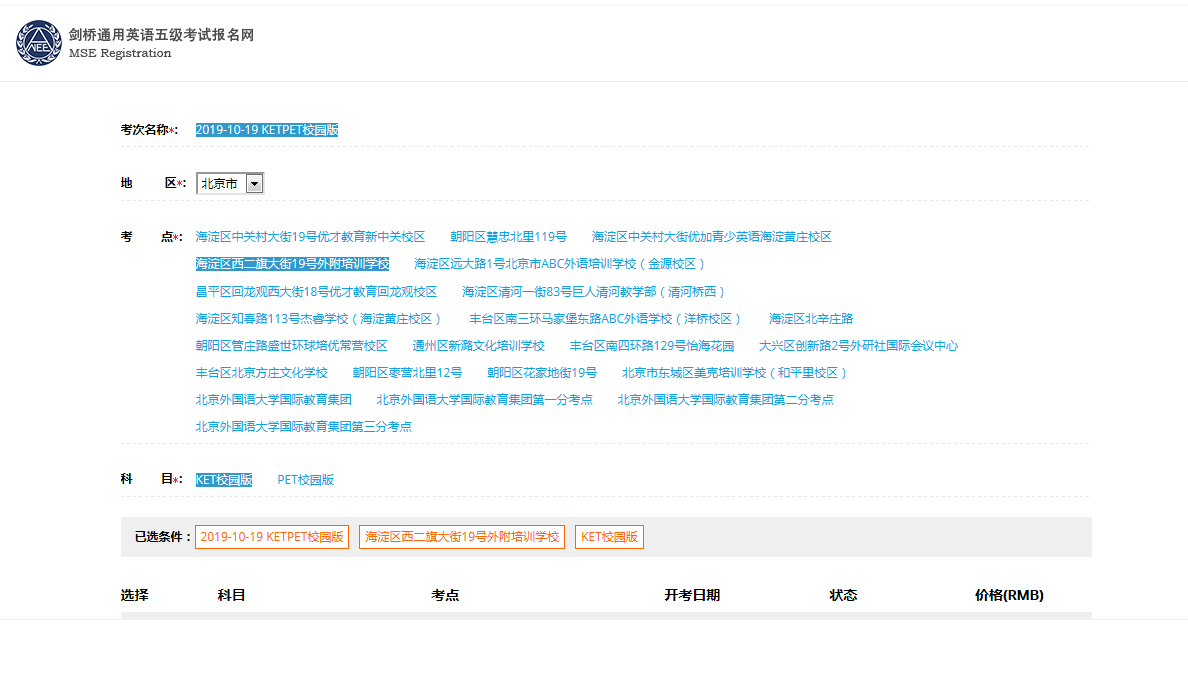This screenshot has width=1188, height=686.
Task: Pick 通州区新潞文化培训学校
Action: pyautogui.click(x=479, y=346)
